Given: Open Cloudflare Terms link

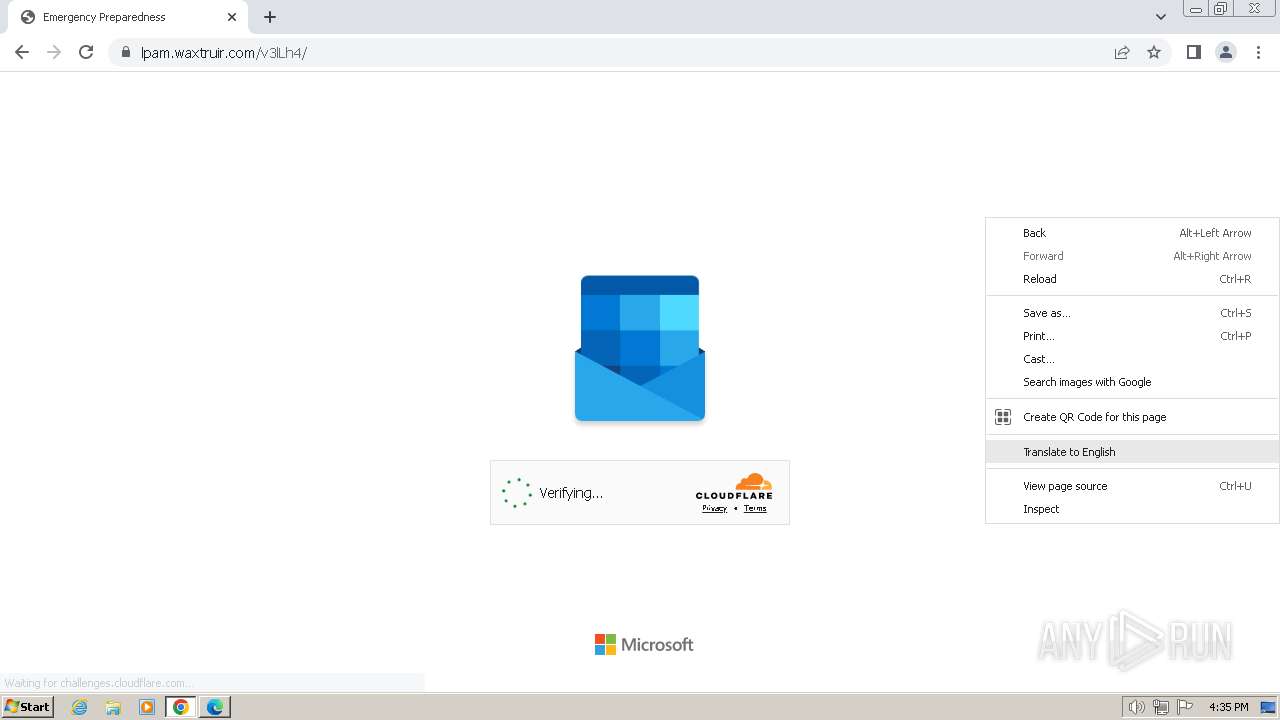Looking at the screenshot, I should tap(755, 508).
